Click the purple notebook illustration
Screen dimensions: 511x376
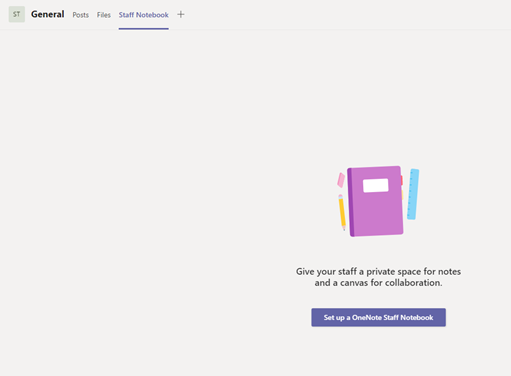click(x=375, y=201)
